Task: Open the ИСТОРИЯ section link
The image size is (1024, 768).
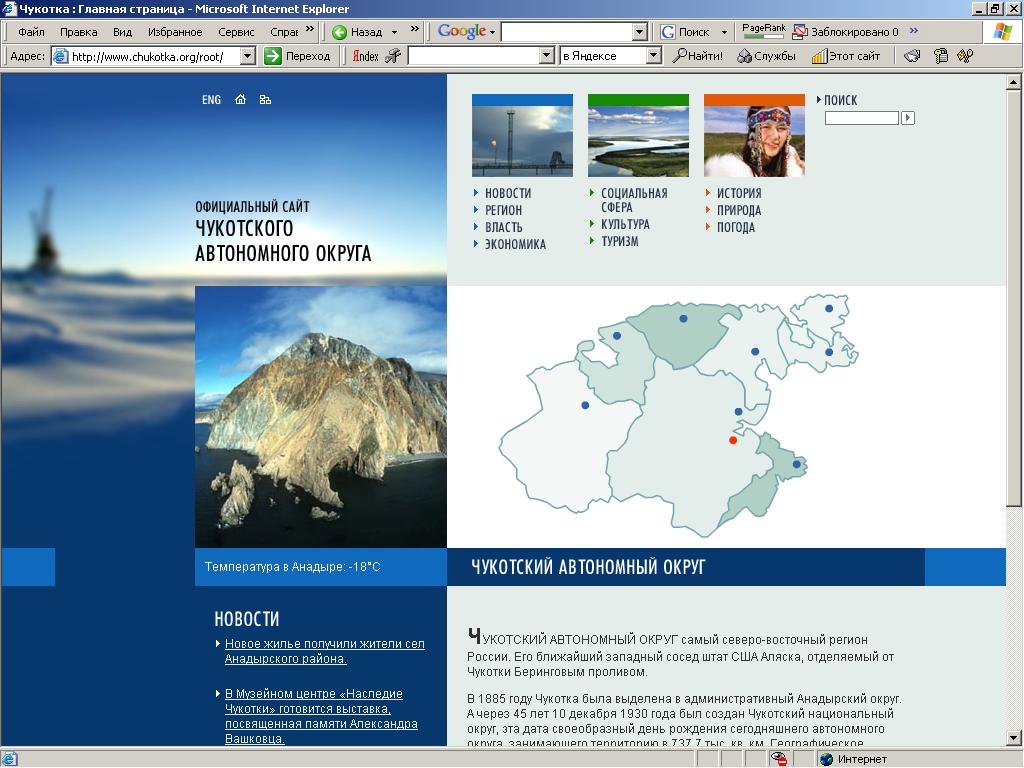Action: point(739,193)
